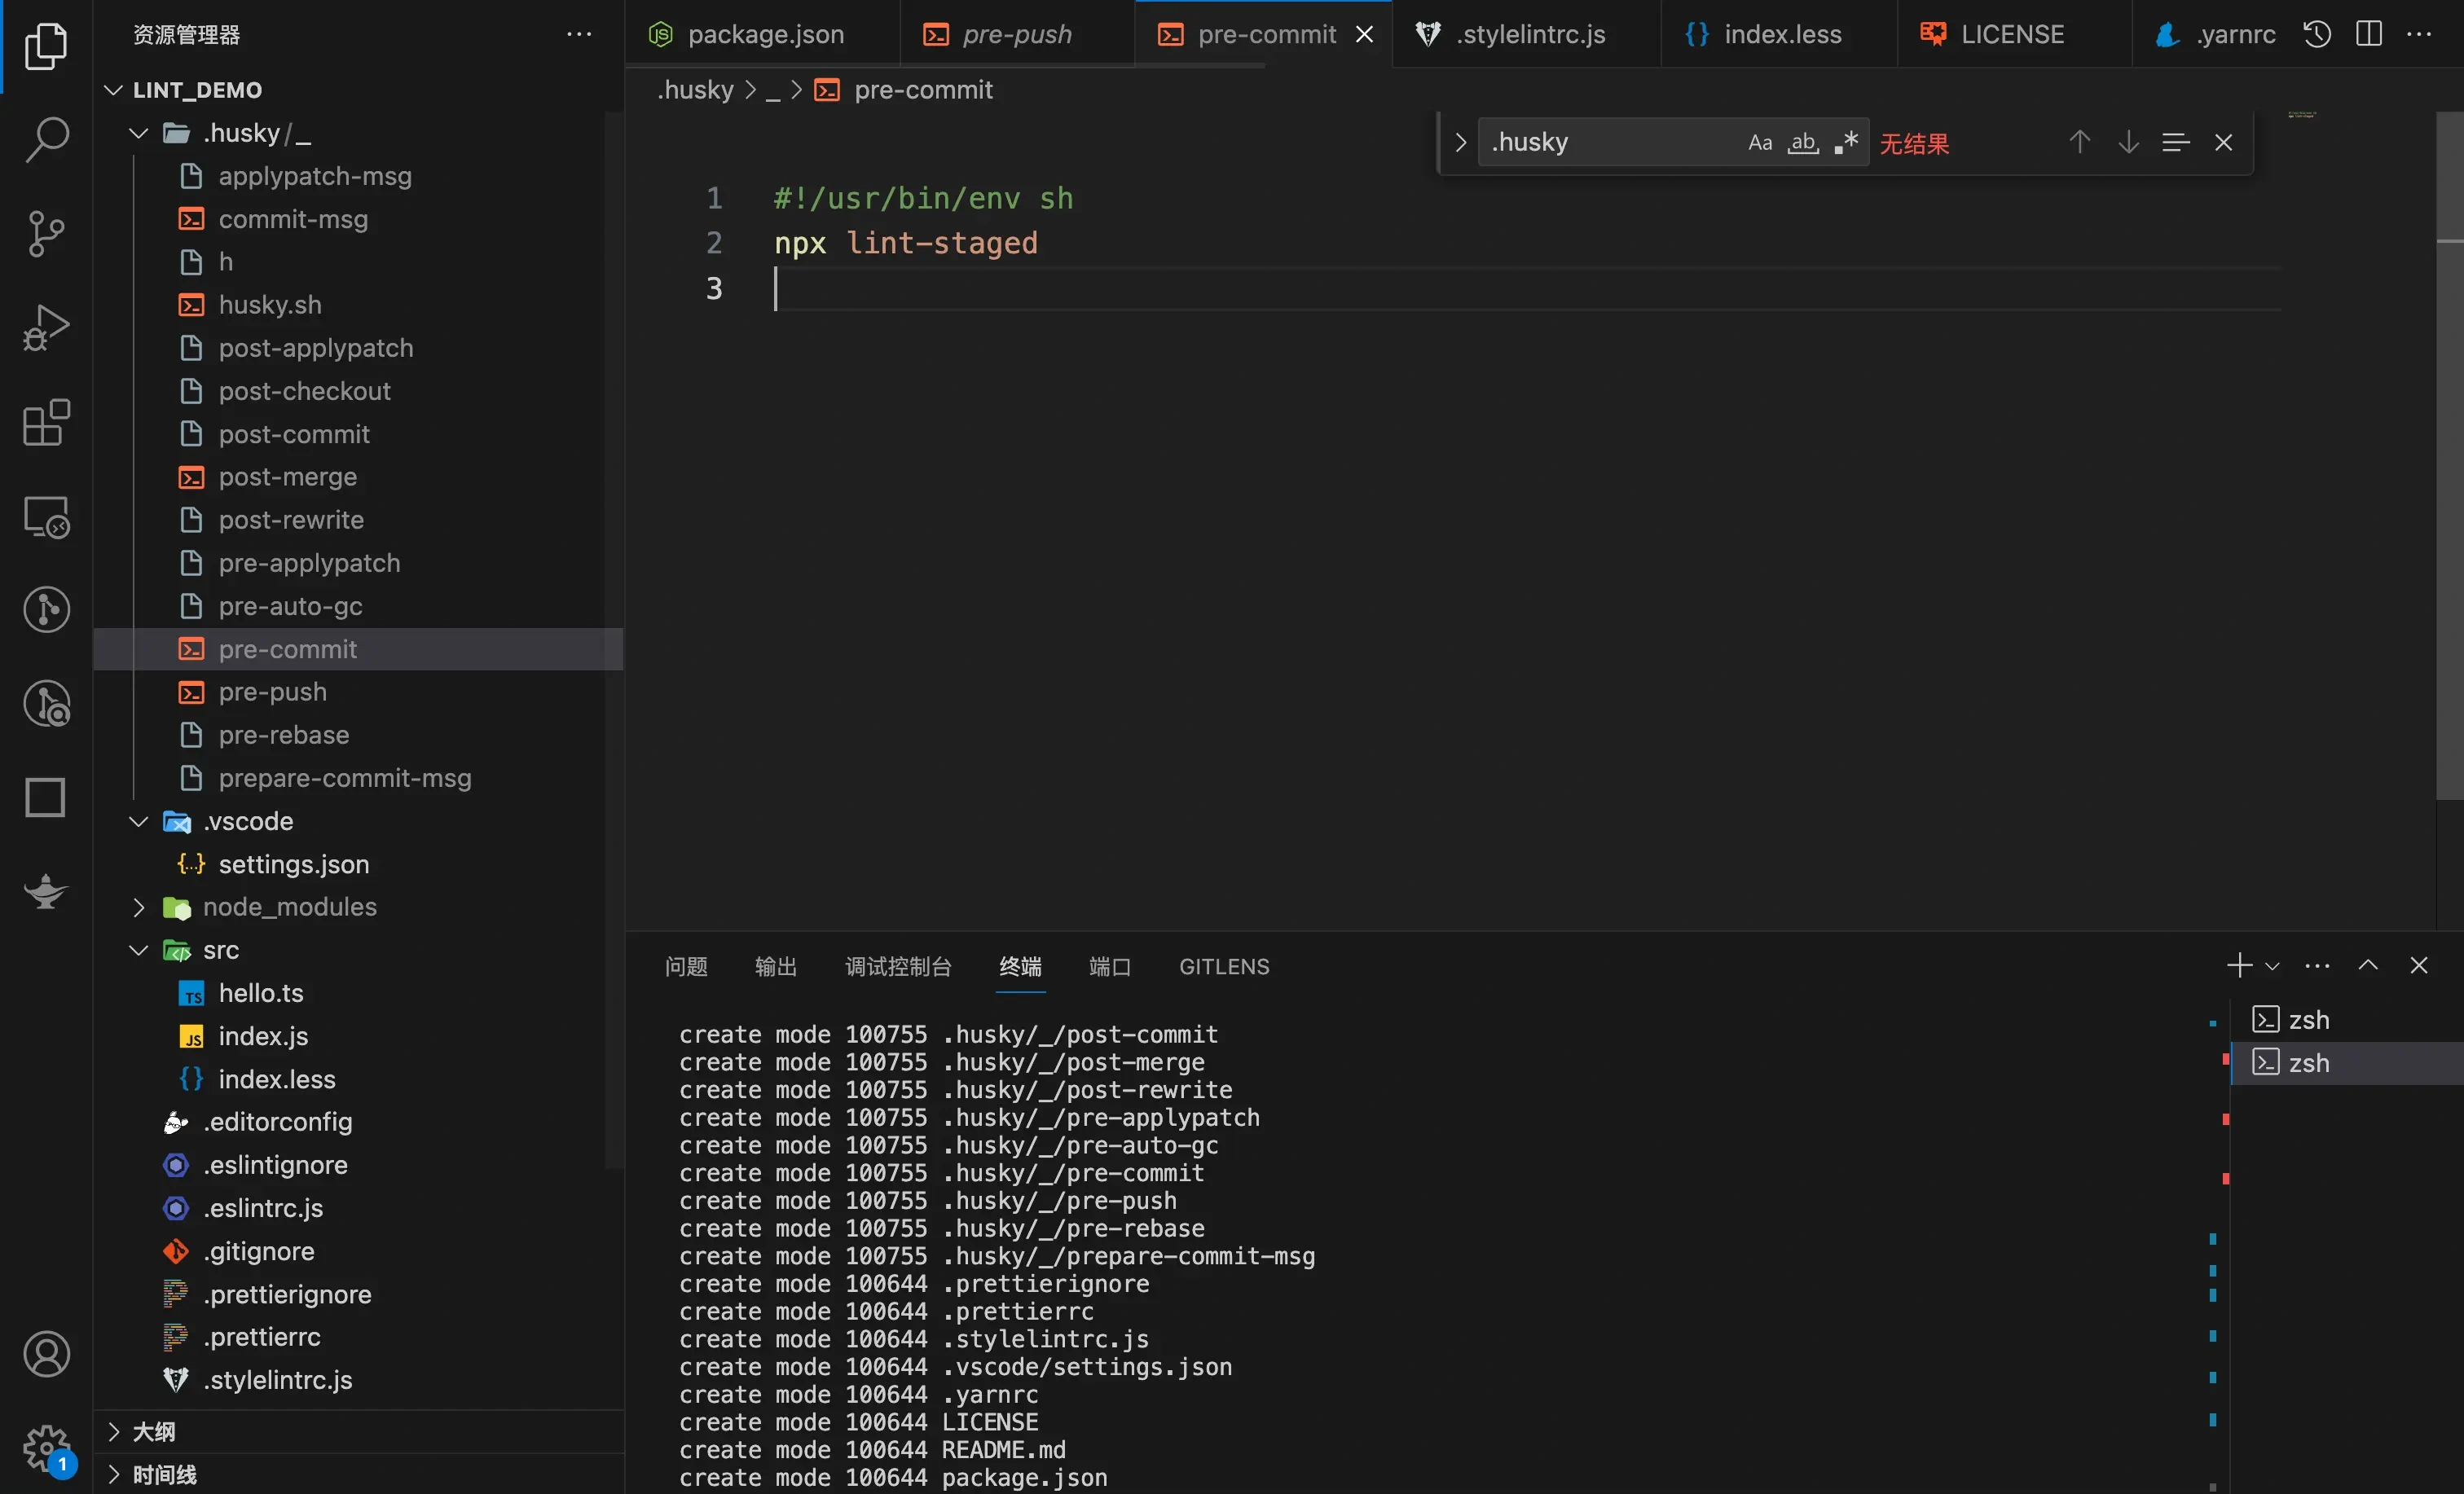Go to previous find match with up arrow
This screenshot has height=1494, width=2464.
[2079, 141]
